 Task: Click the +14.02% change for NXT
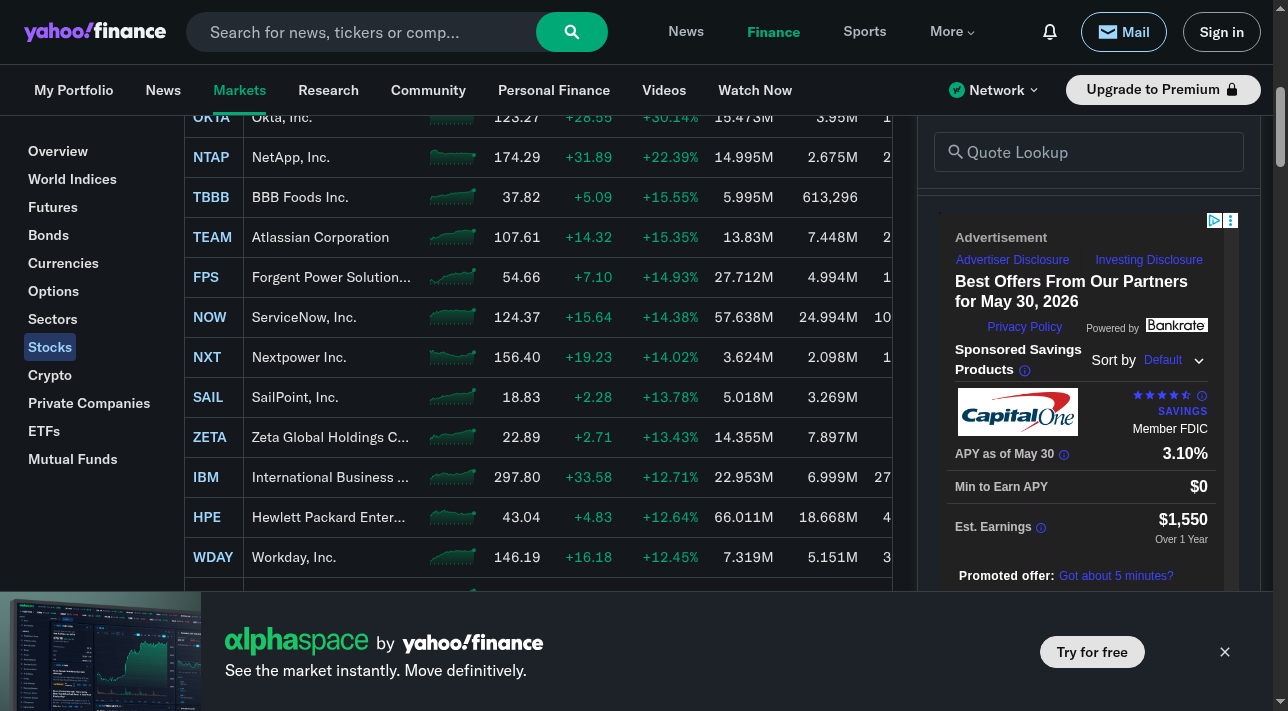[670, 357]
